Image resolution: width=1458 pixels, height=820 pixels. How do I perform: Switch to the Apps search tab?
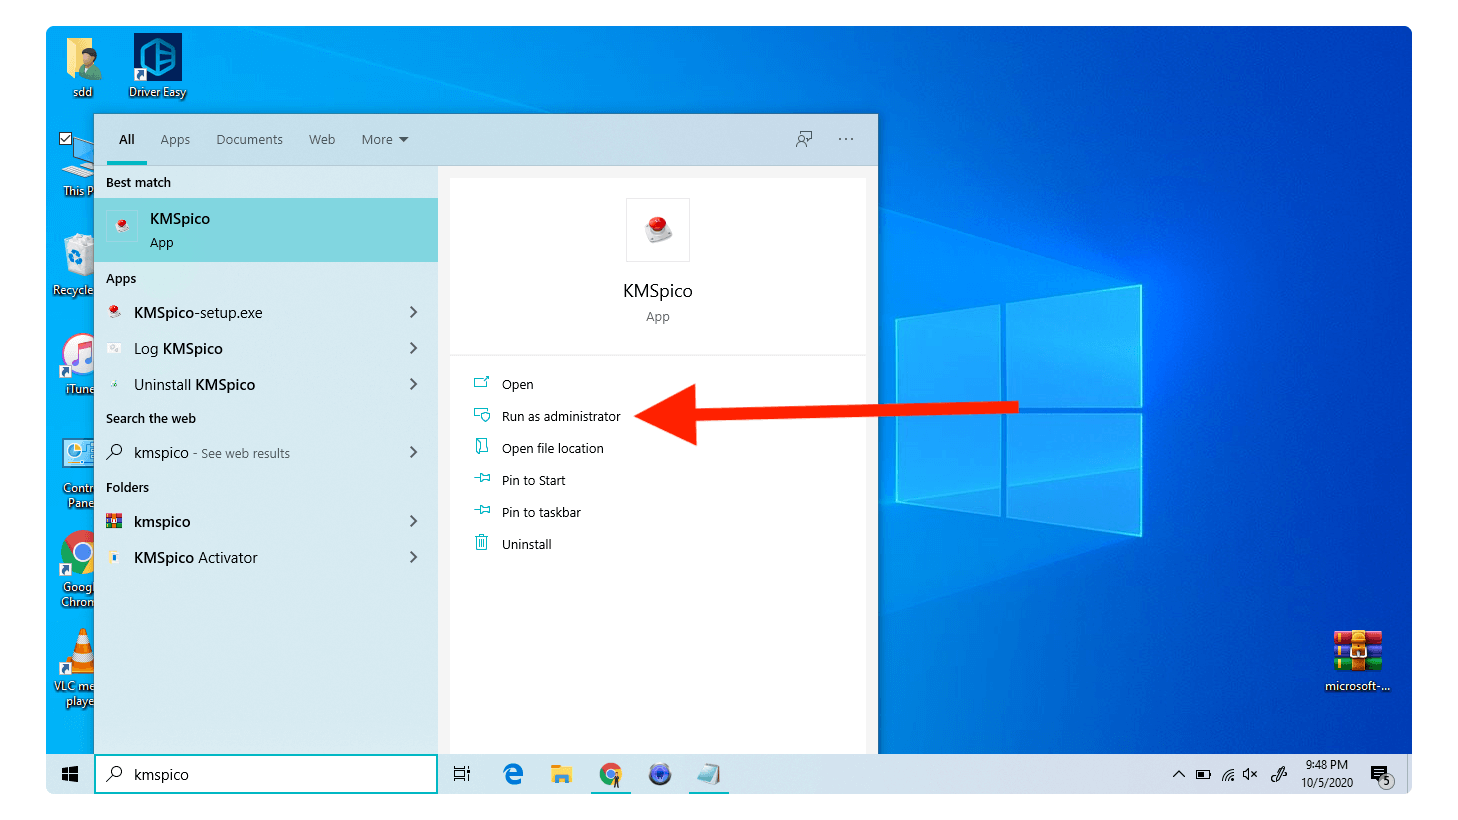(175, 140)
